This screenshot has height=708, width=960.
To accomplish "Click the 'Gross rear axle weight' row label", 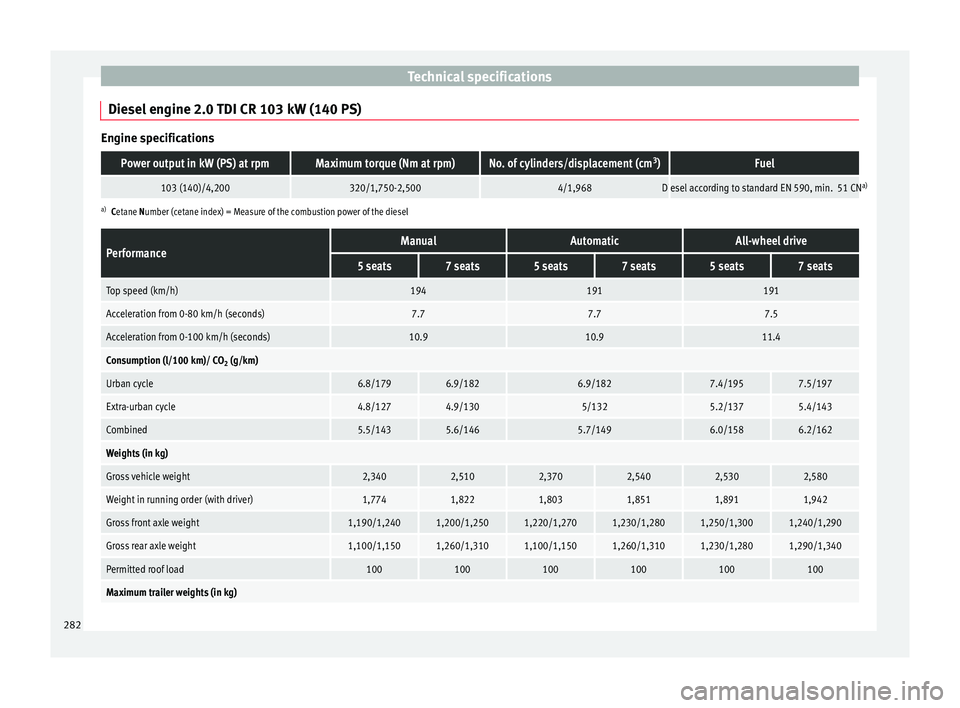I will [151, 546].
